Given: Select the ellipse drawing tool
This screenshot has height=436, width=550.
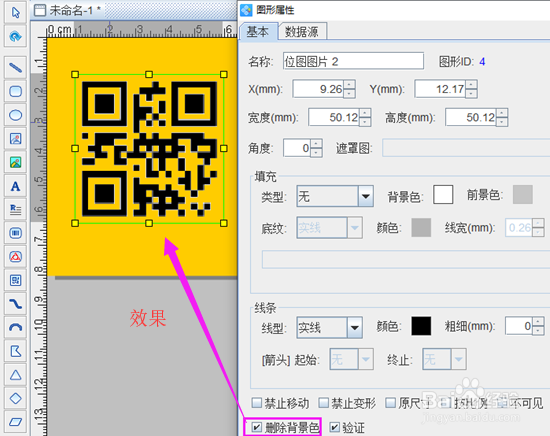Looking at the screenshot, I should click(15, 115).
